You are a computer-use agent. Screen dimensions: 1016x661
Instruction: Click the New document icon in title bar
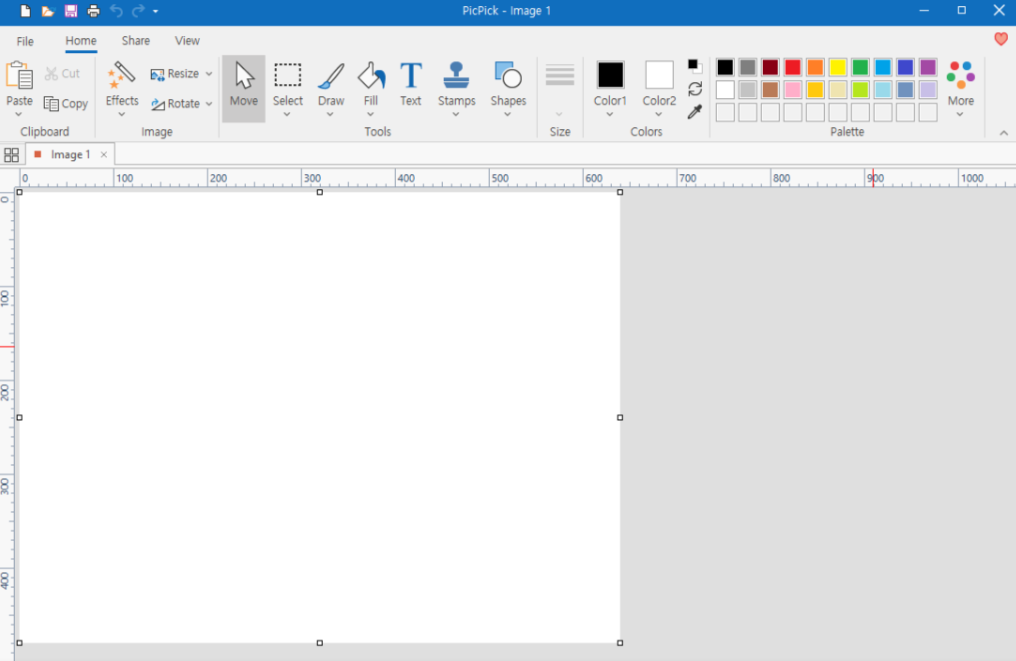(x=25, y=11)
